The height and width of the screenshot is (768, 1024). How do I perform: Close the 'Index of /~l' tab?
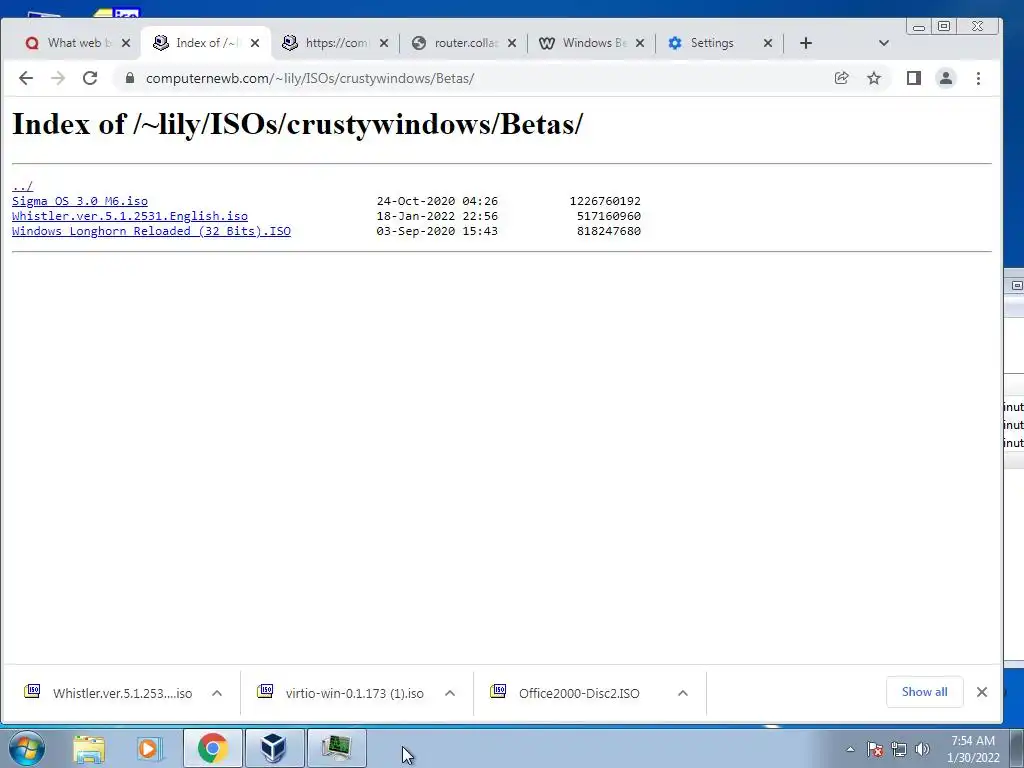(255, 43)
